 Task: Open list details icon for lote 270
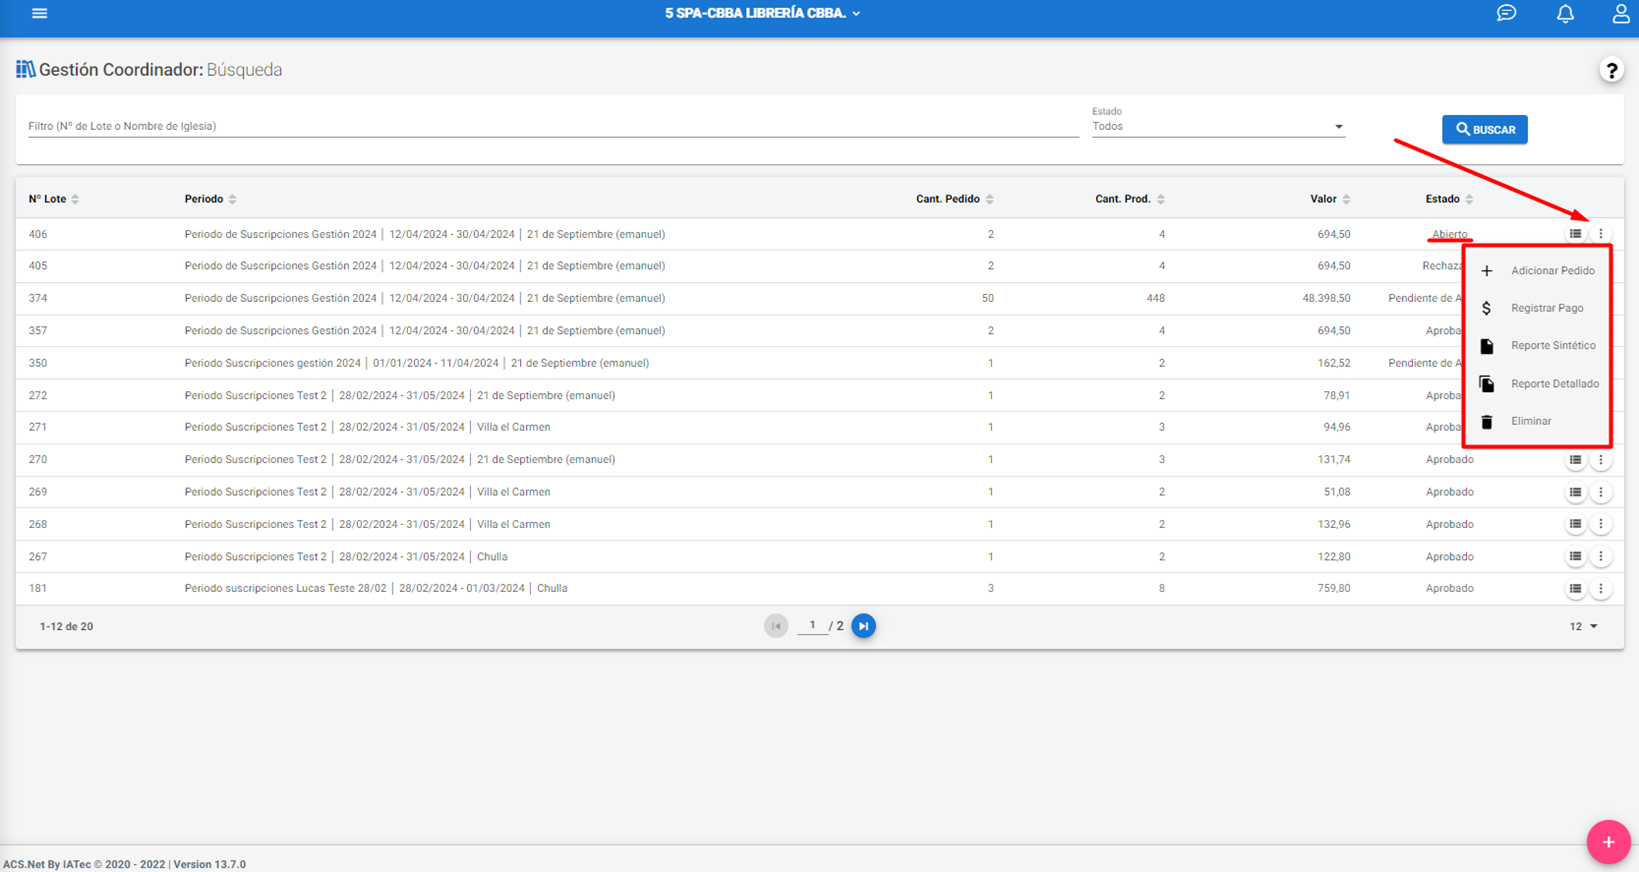1575,460
